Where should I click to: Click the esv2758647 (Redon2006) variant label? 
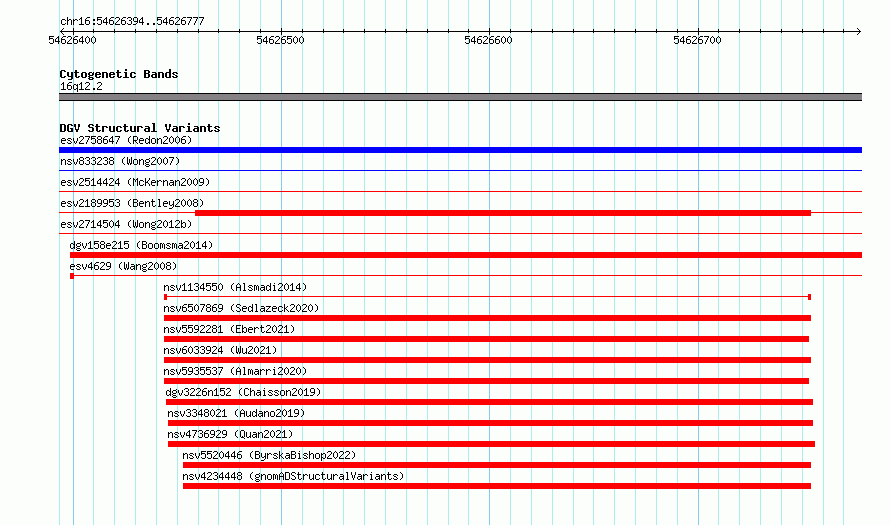point(126,140)
